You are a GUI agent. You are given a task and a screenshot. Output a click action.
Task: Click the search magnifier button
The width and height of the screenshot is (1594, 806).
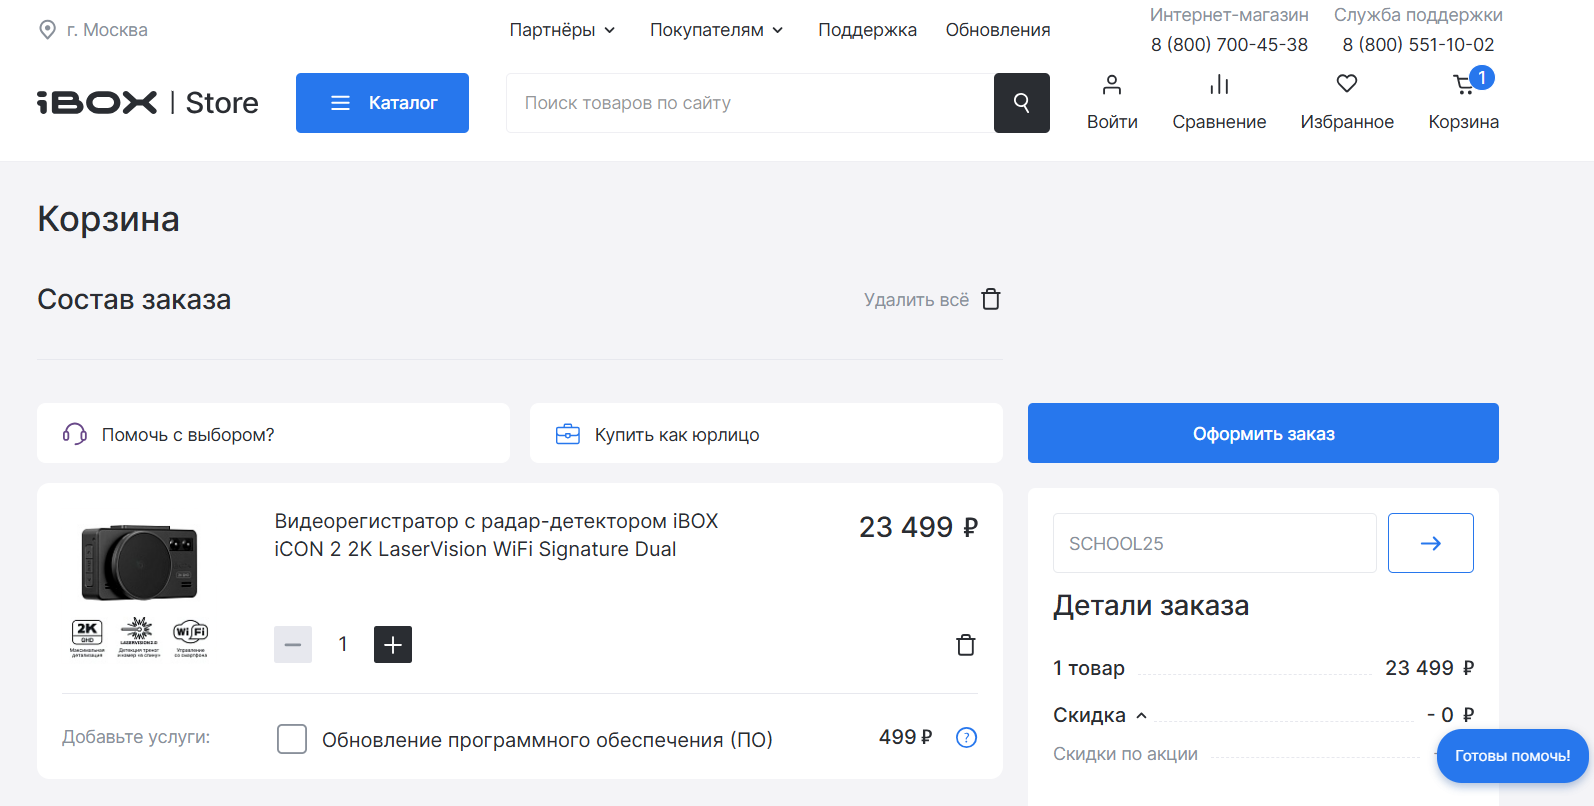click(x=1022, y=103)
